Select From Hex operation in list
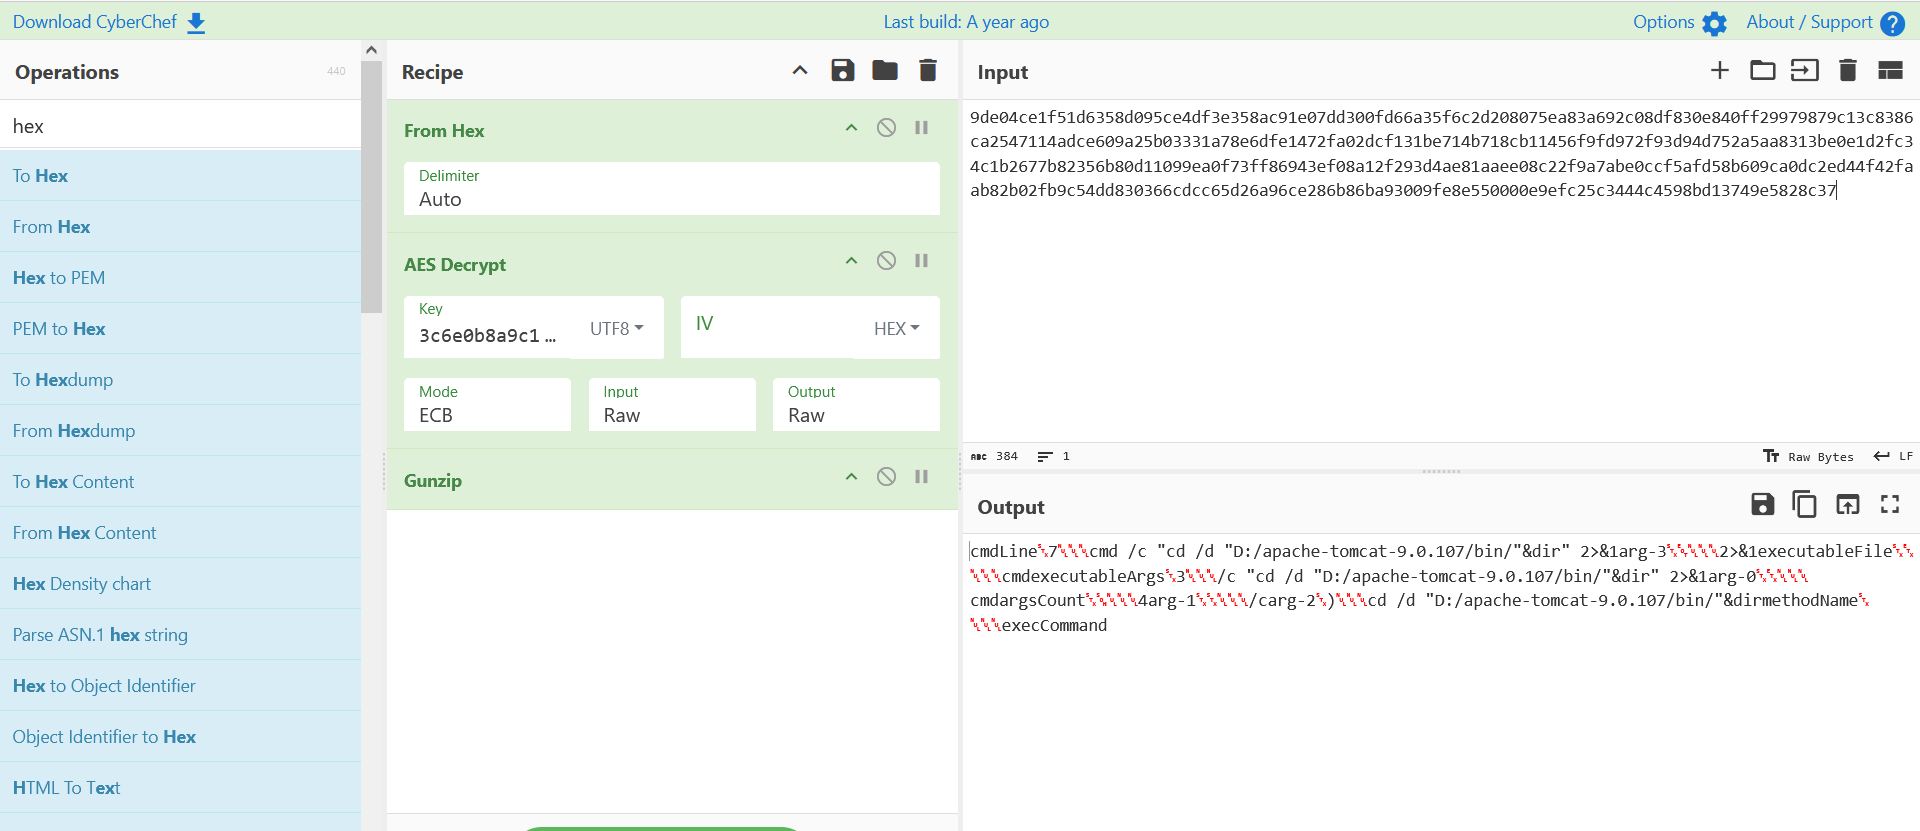 (180, 227)
